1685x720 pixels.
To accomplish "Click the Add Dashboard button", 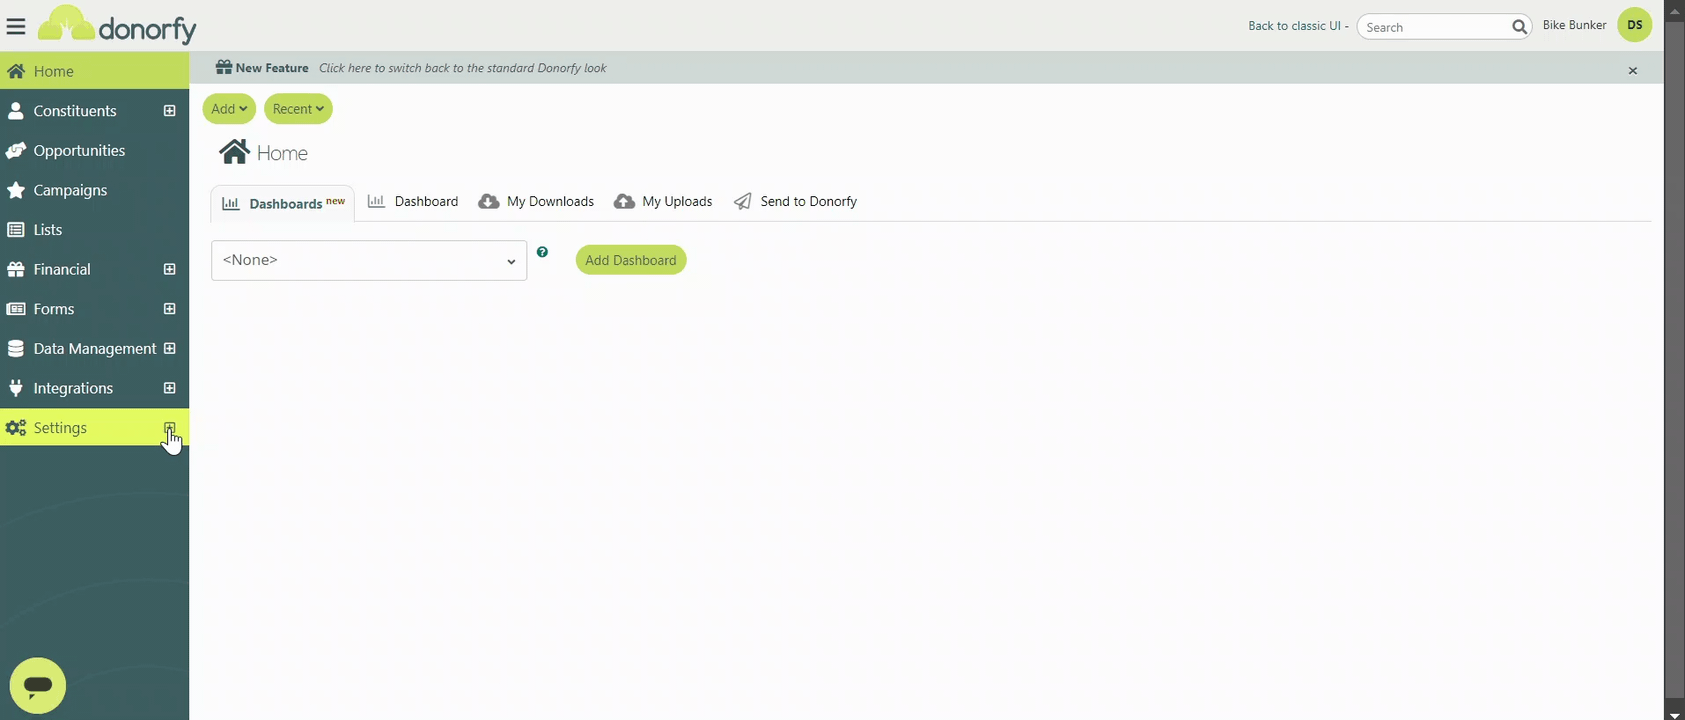I will (x=631, y=260).
